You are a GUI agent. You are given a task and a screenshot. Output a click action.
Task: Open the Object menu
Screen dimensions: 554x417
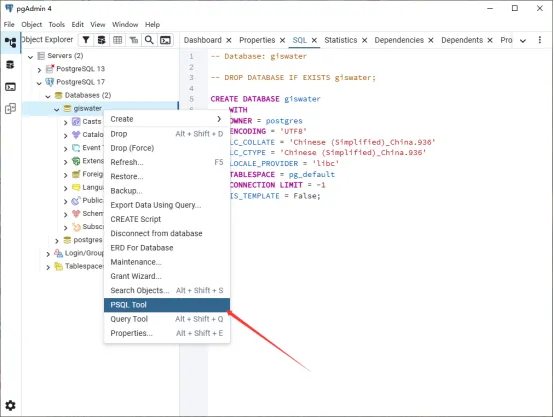point(31,24)
